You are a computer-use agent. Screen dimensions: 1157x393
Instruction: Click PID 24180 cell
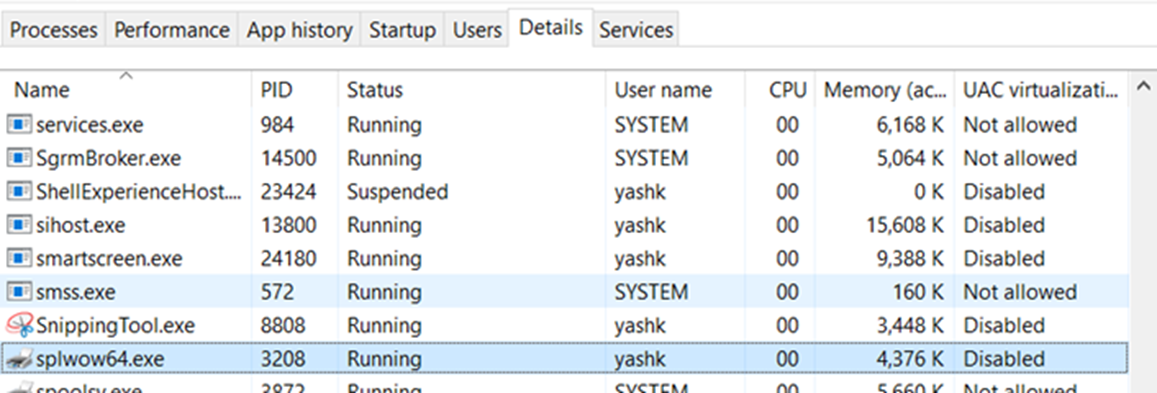tap(289, 259)
